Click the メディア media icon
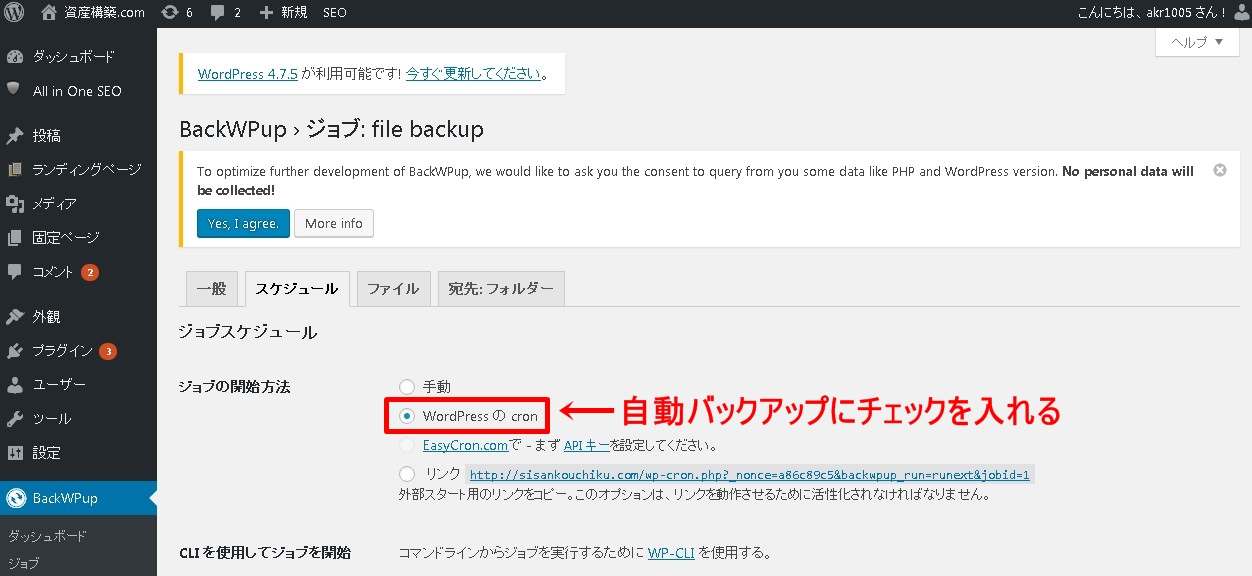 point(14,204)
